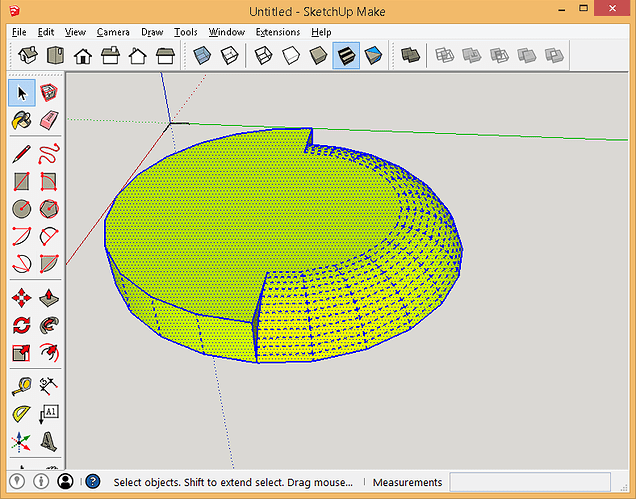
Task: Choose the Rotated Rectangle tool
Action: [x=49, y=182]
